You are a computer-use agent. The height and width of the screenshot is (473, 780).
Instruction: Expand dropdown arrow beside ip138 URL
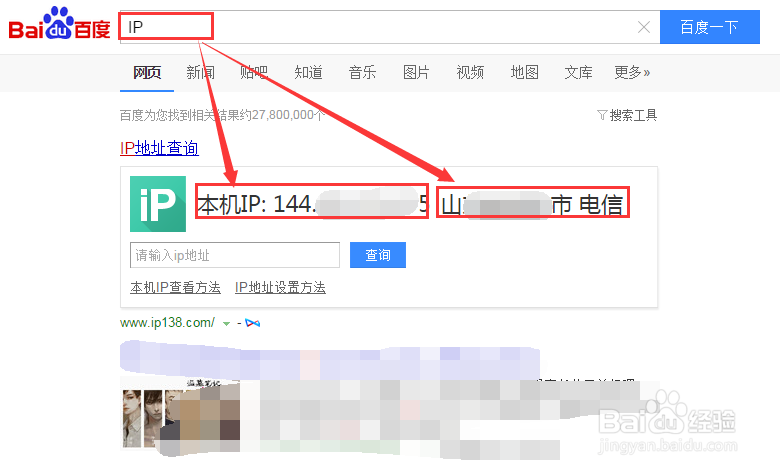[226, 324]
